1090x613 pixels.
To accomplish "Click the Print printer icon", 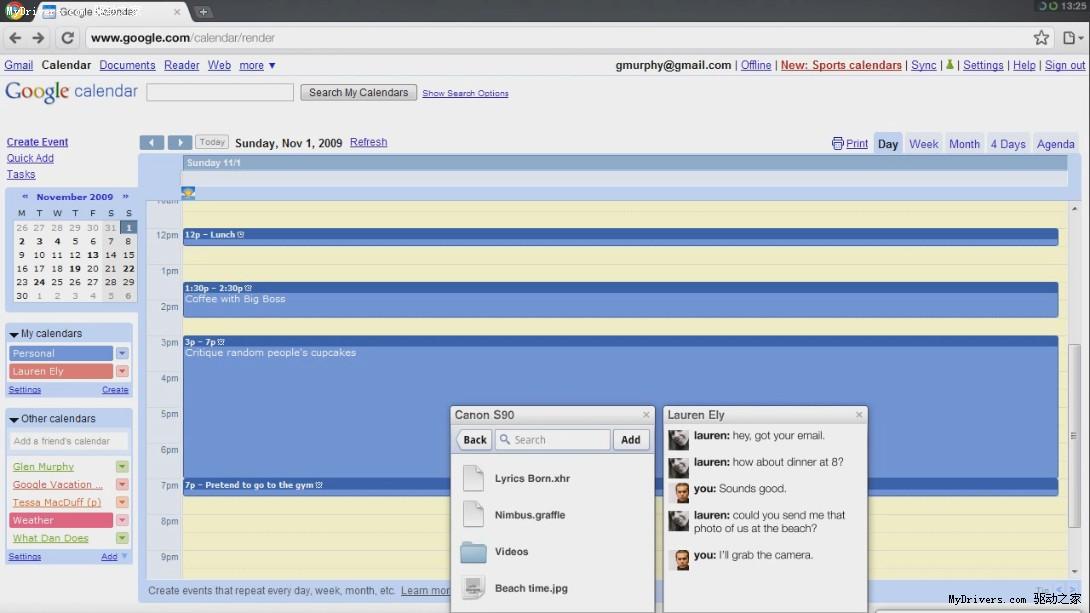I will coord(838,144).
